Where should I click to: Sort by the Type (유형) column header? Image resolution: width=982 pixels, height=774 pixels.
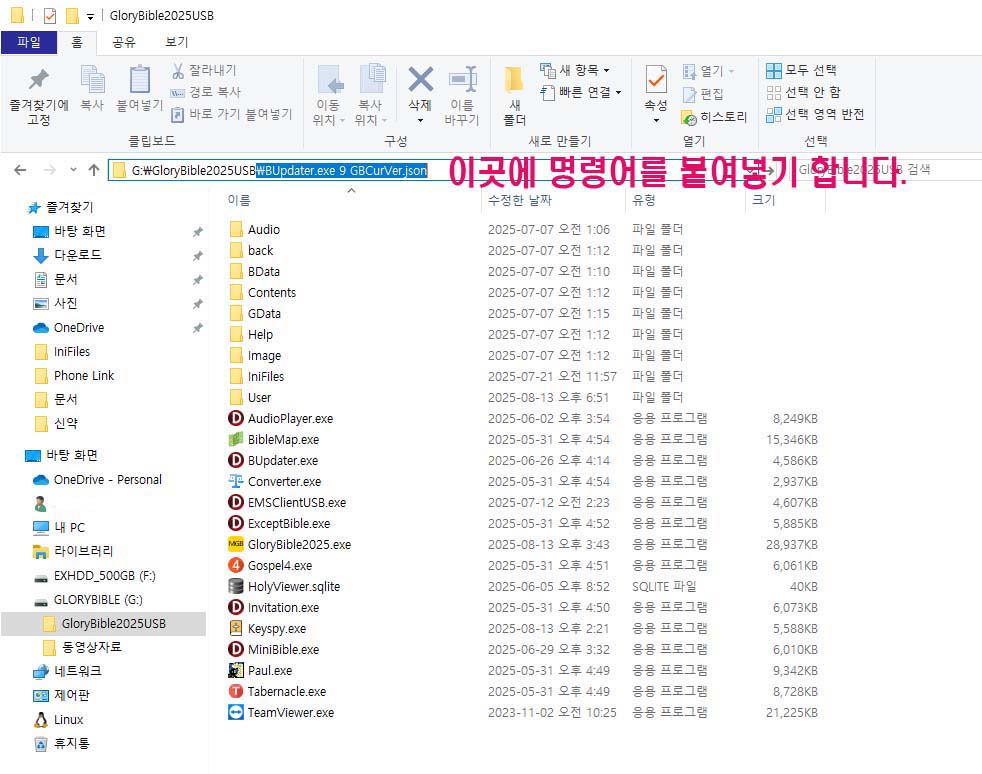tap(643, 200)
